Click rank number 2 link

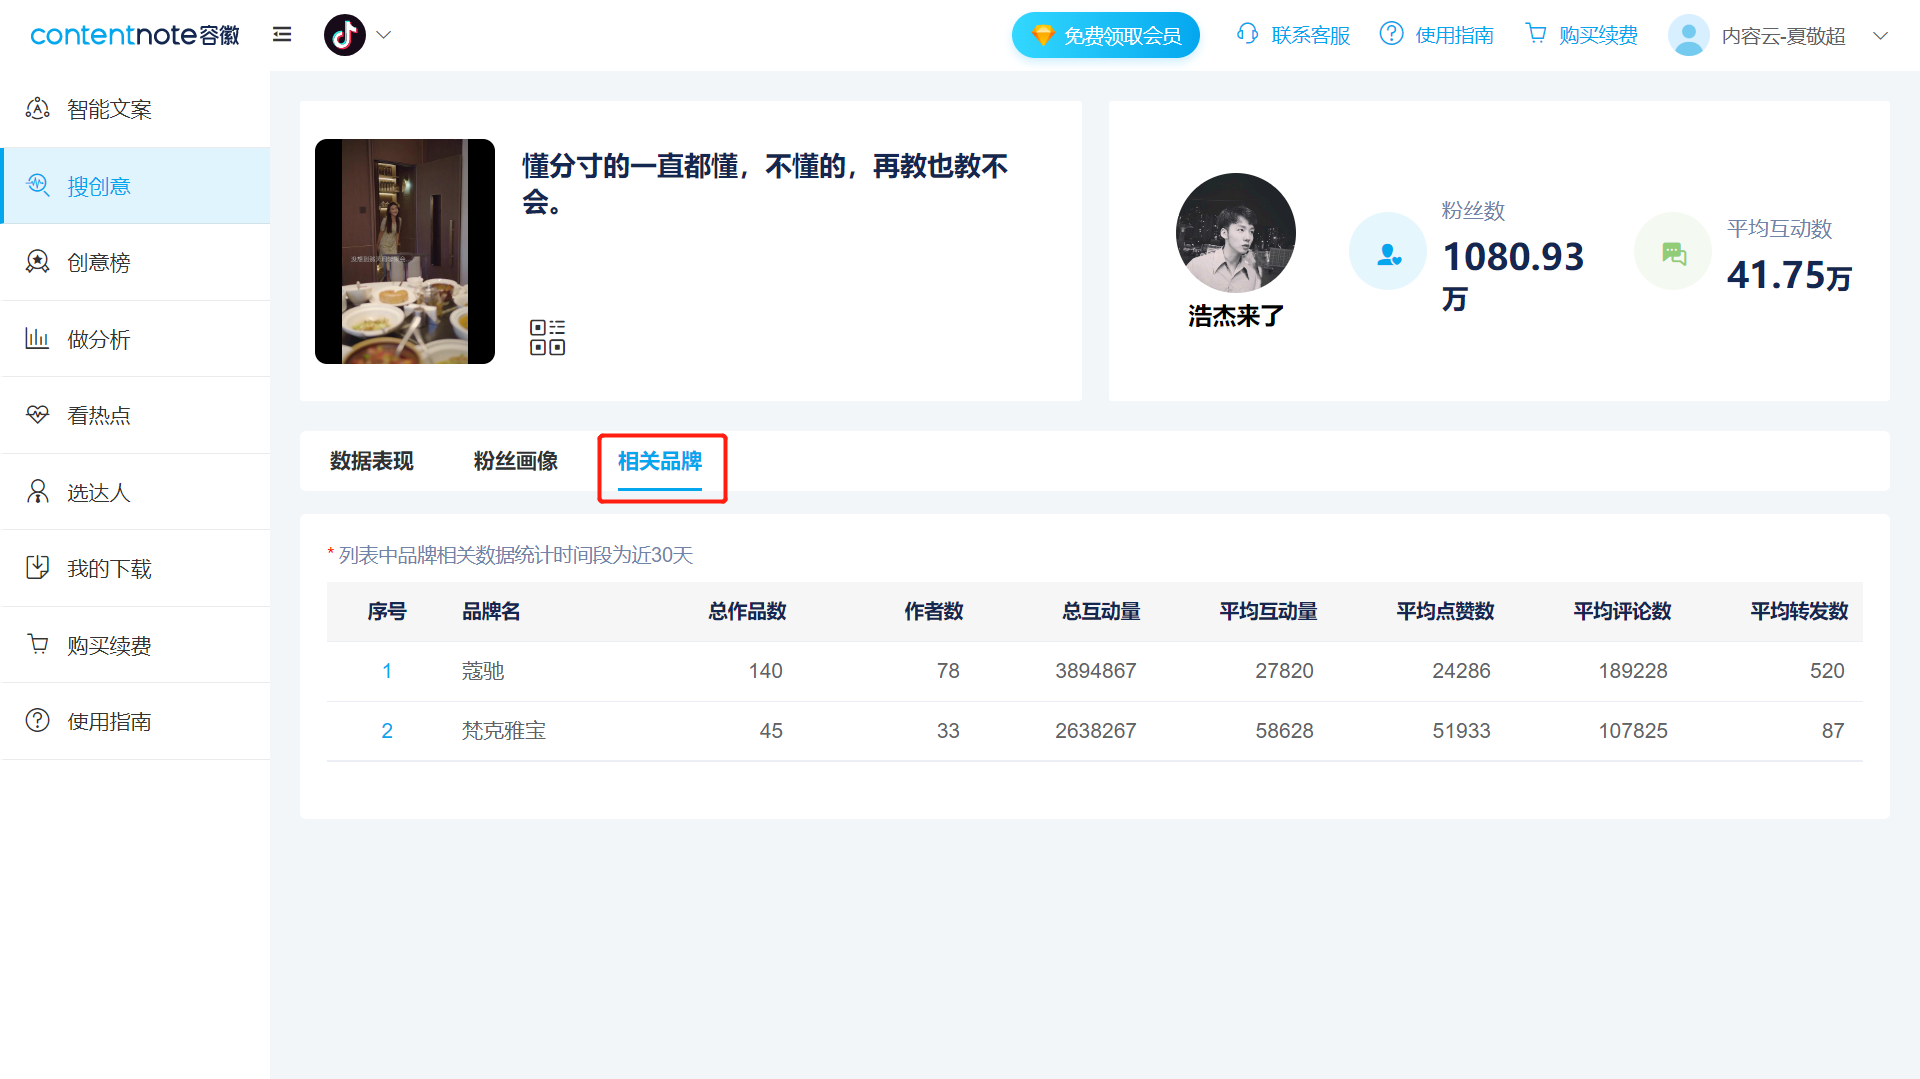pos(387,731)
